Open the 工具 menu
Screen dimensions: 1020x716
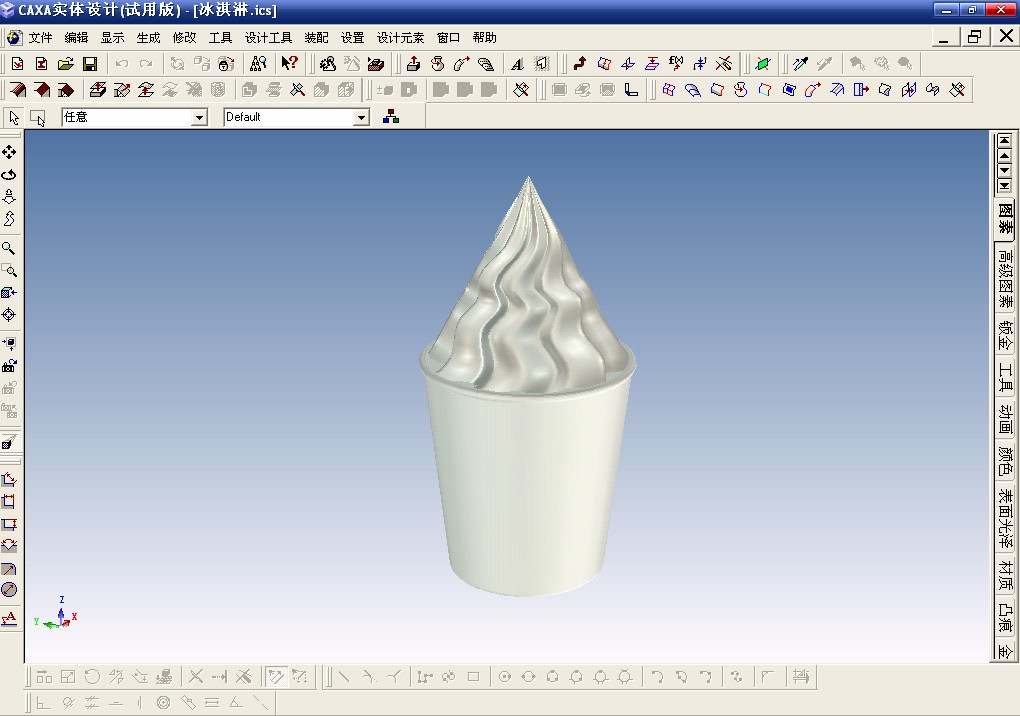tap(221, 38)
